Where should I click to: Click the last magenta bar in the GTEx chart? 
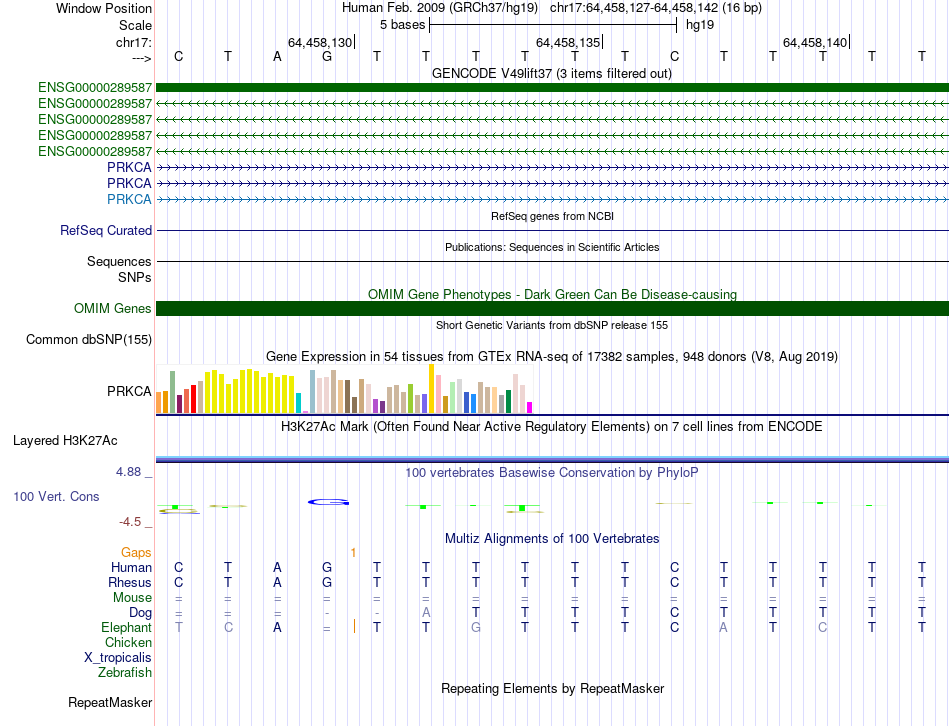click(x=530, y=408)
